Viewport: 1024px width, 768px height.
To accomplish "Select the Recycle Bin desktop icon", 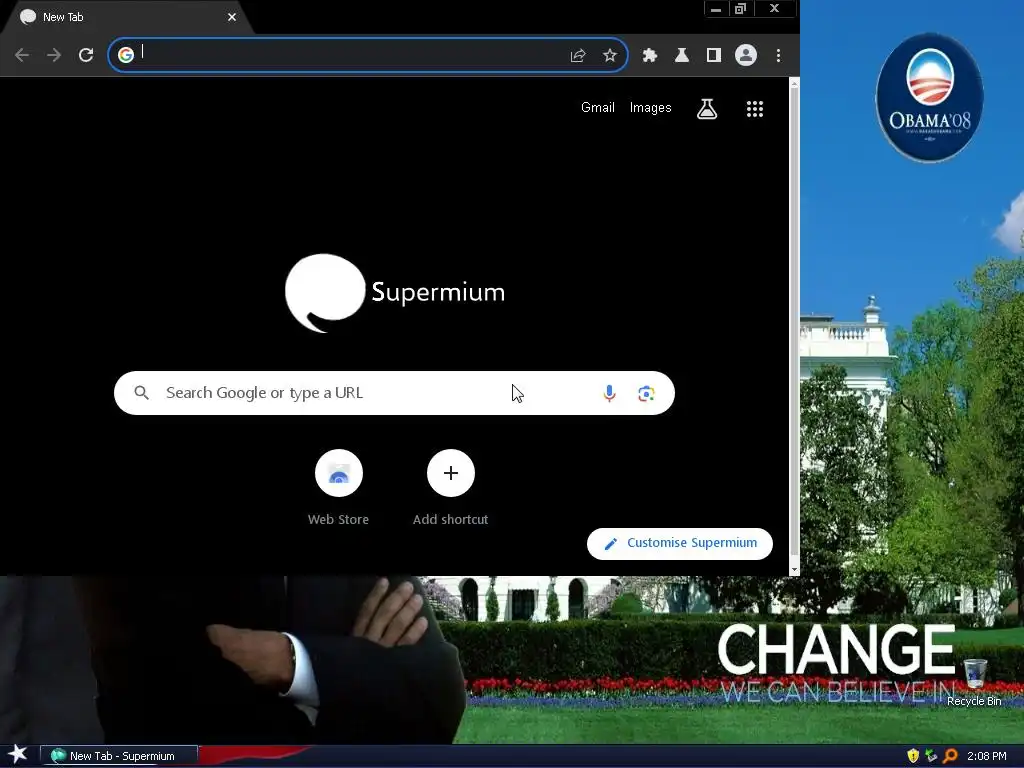I will 974,682.
